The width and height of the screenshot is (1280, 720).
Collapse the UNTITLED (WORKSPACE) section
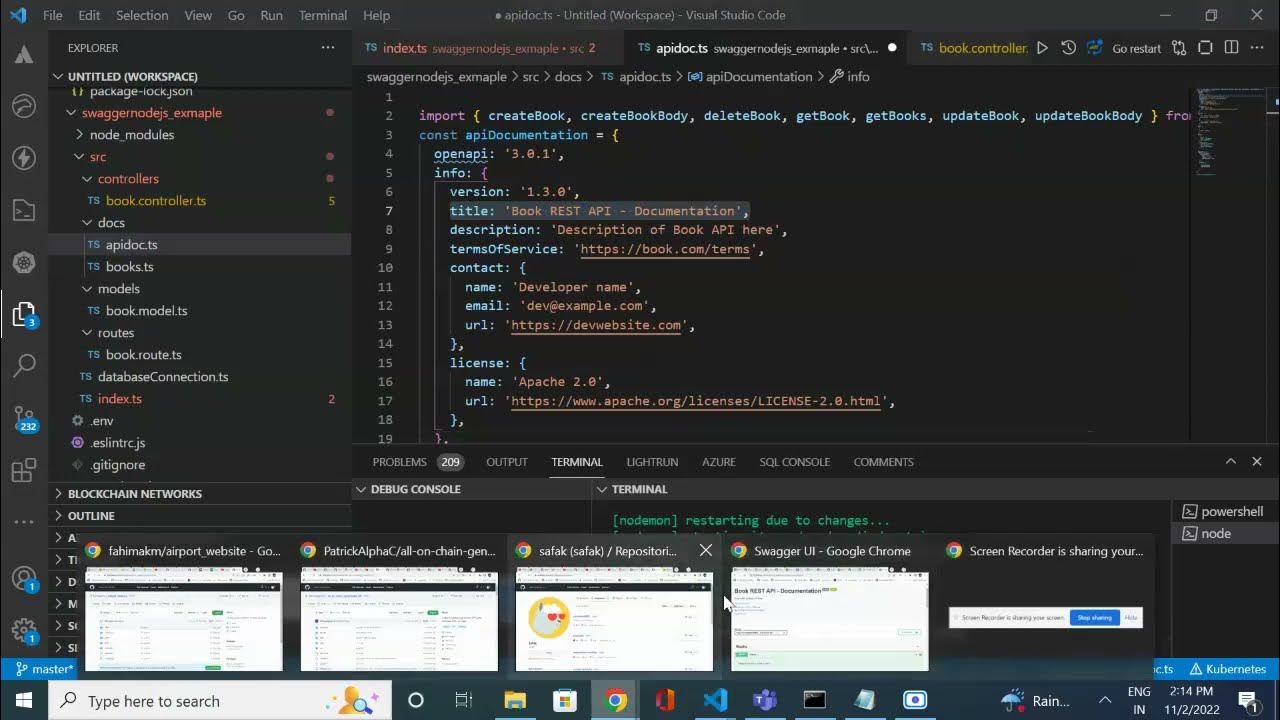coord(200,76)
